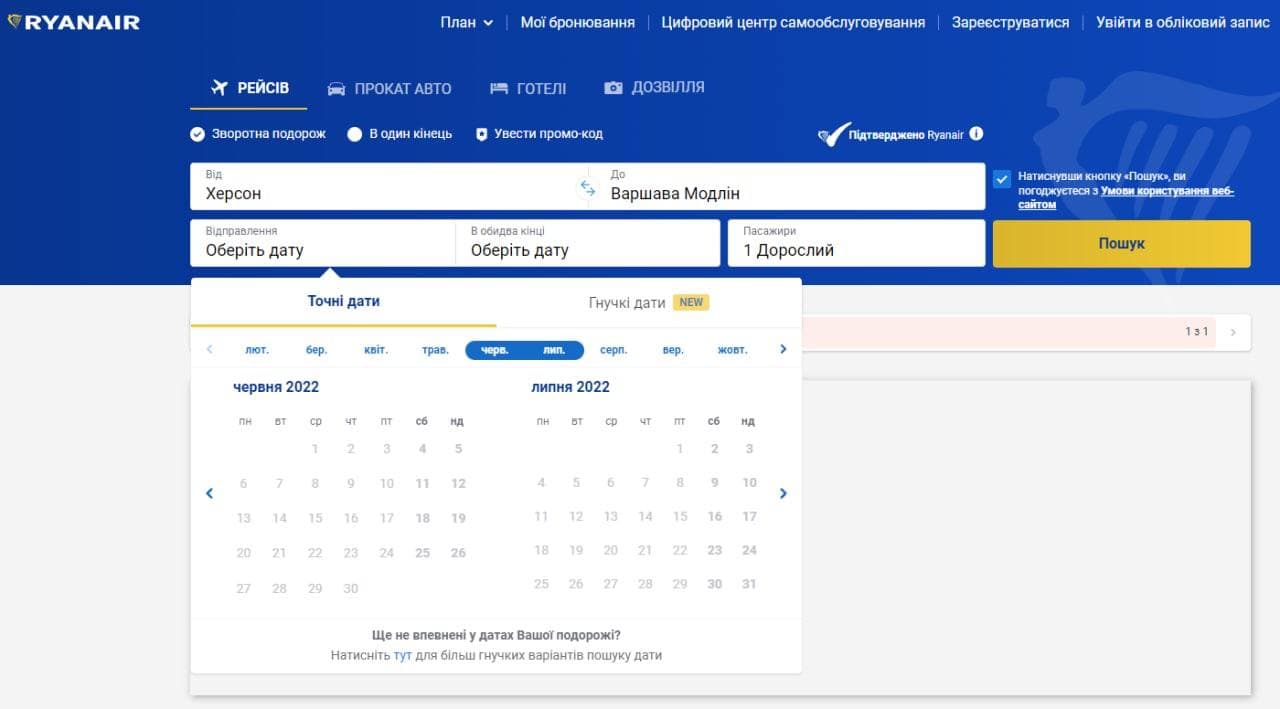Click the hotels bed icon
The image size is (1280, 709).
coord(499,89)
